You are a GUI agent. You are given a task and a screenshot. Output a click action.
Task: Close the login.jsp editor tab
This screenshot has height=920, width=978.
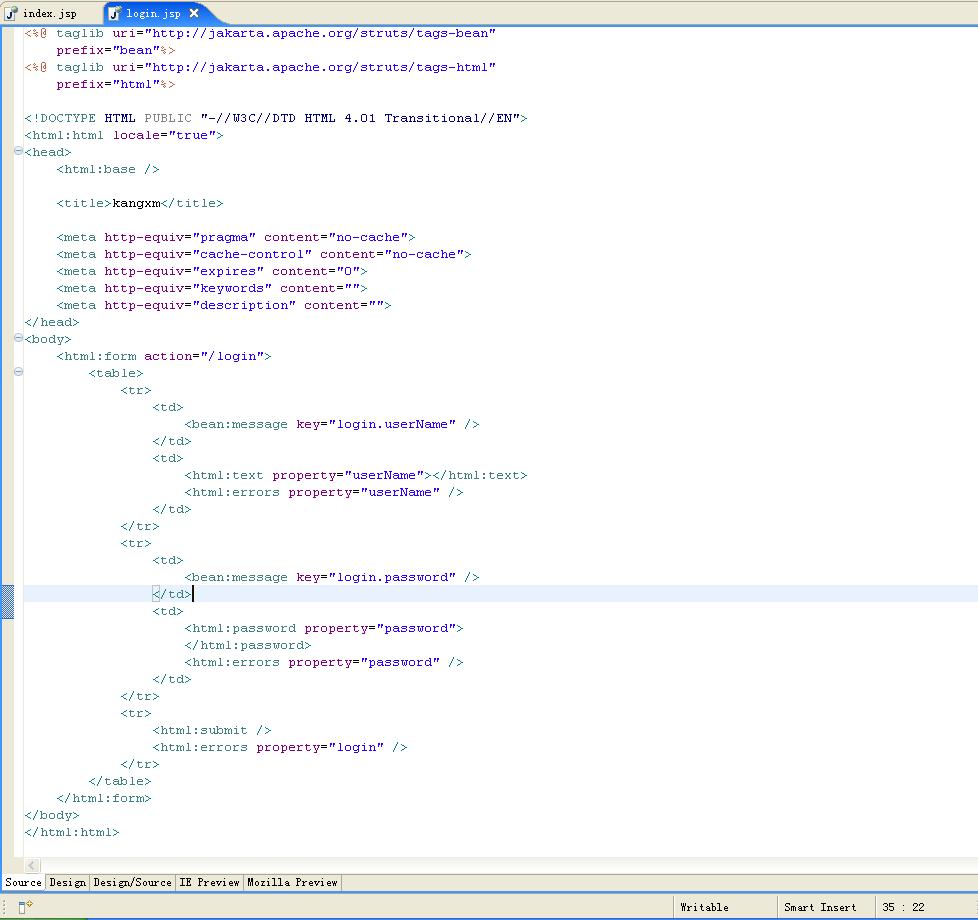(194, 12)
